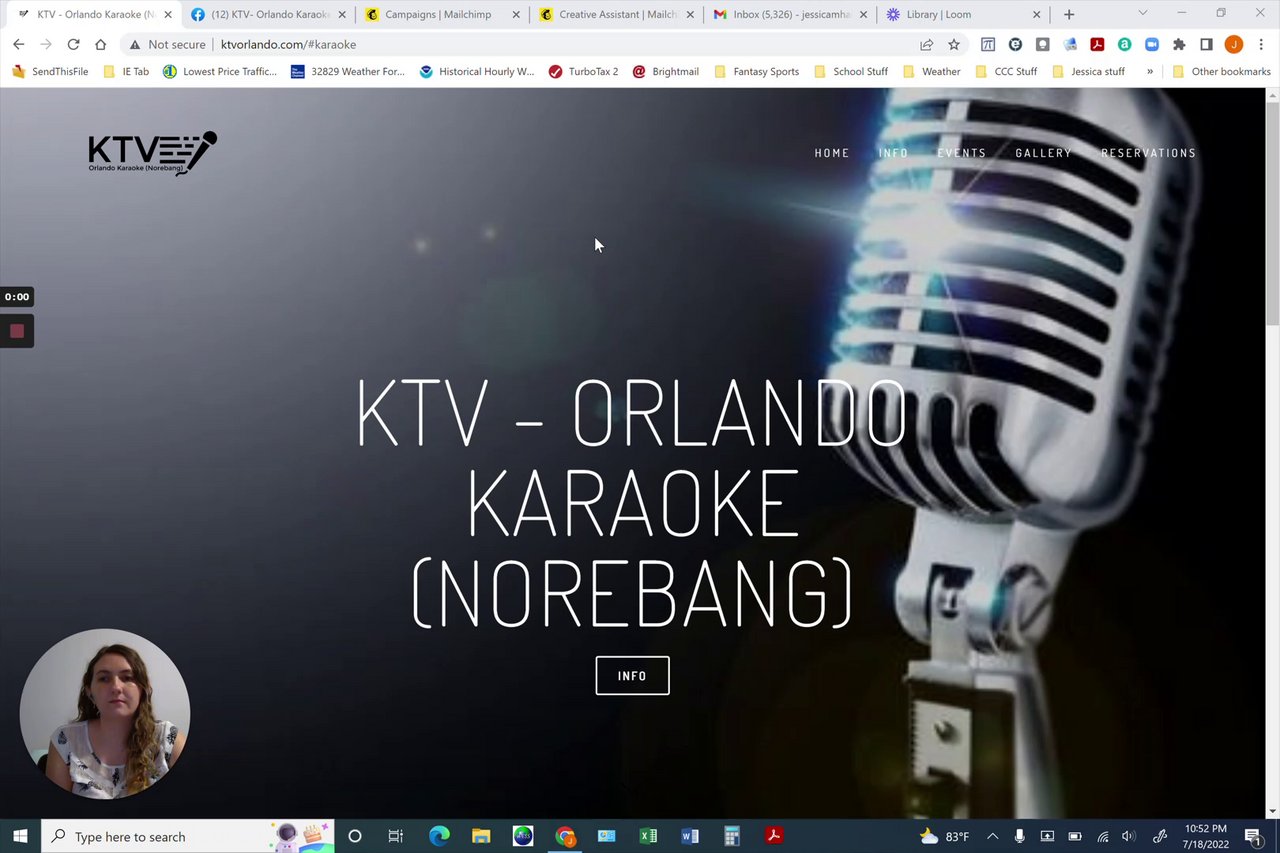Open the orange J profile avatar
Viewport: 1280px width, 853px height.
tap(1233, 44)
